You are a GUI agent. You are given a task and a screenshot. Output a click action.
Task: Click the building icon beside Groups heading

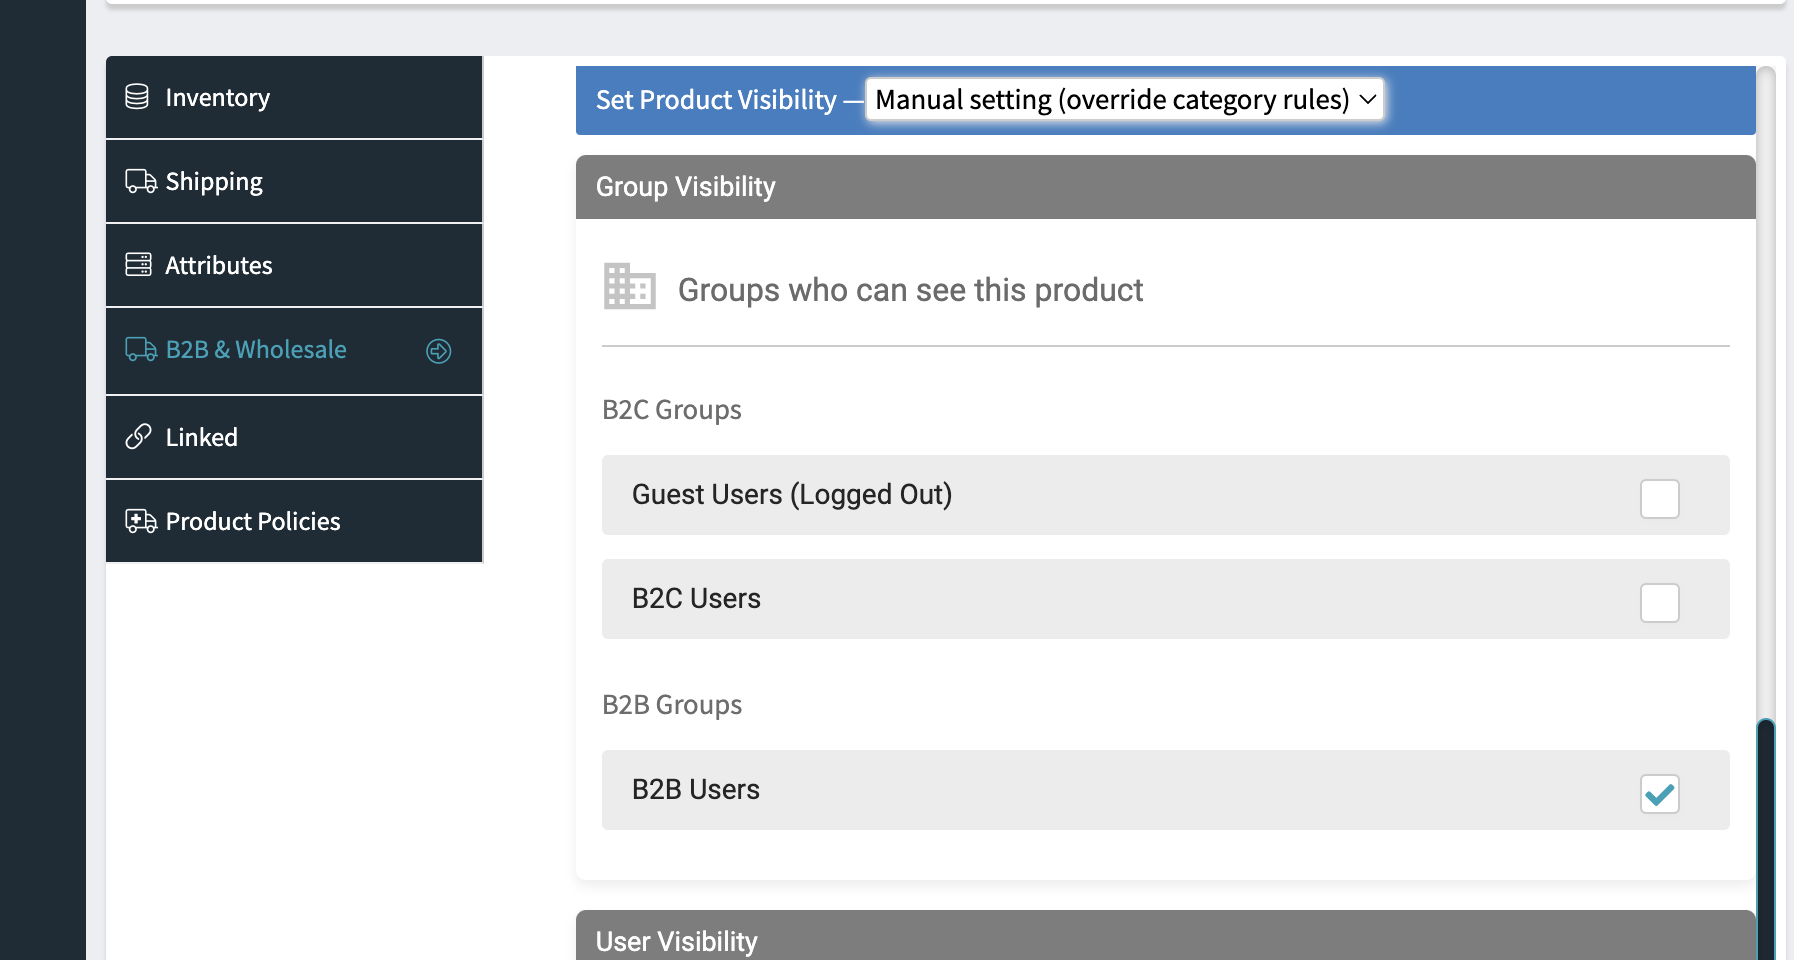pyautogui.click(x=629, y=286)
